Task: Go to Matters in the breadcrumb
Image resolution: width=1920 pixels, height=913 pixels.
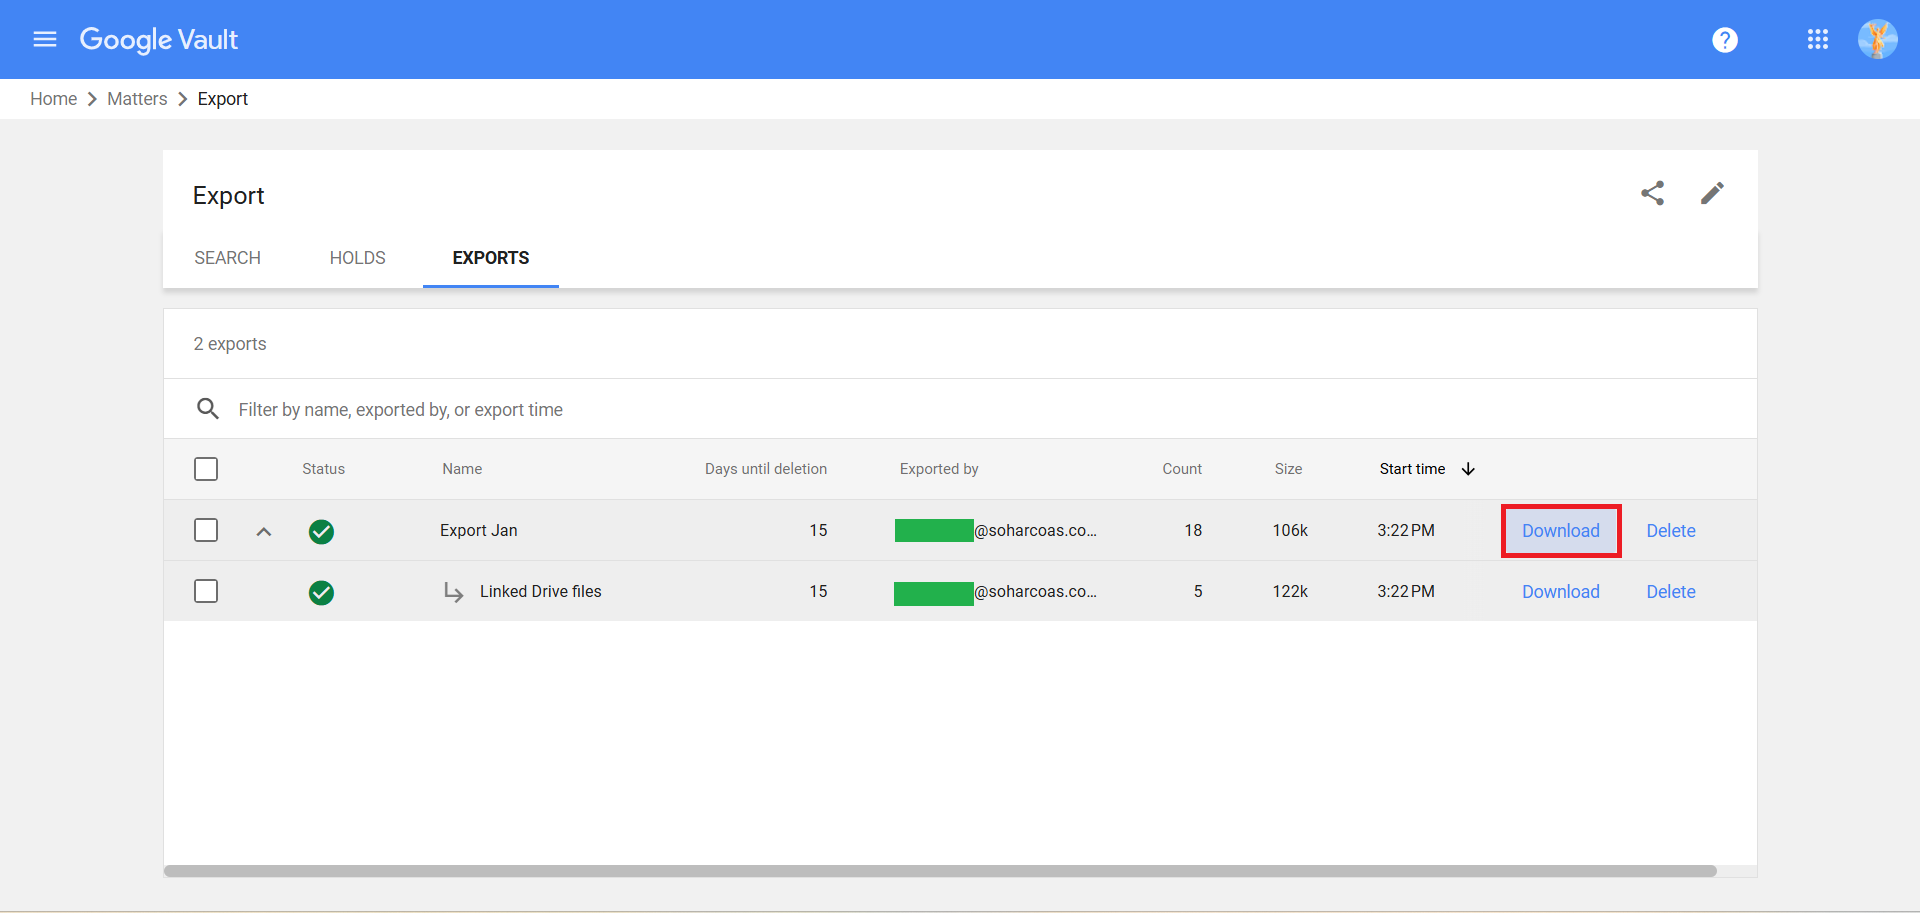Action: click(137, 99)
